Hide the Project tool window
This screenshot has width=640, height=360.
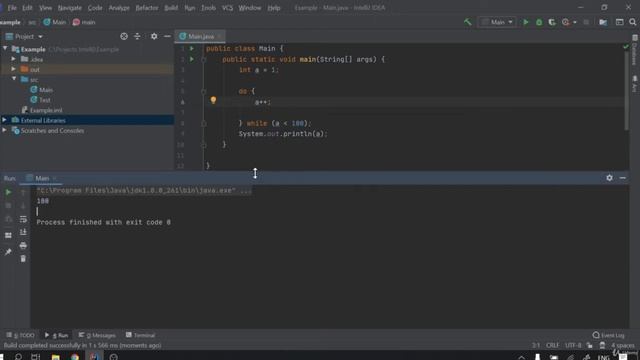tap(167, 36)
